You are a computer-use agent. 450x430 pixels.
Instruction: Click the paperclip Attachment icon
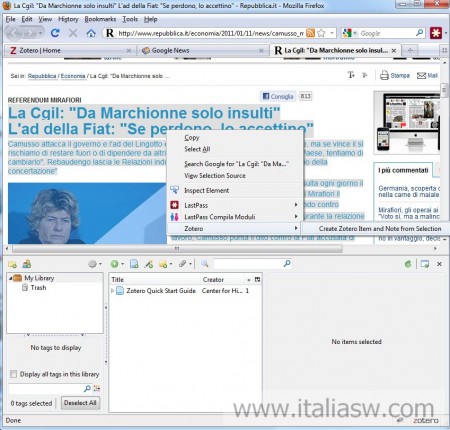[x=184, y=264]
